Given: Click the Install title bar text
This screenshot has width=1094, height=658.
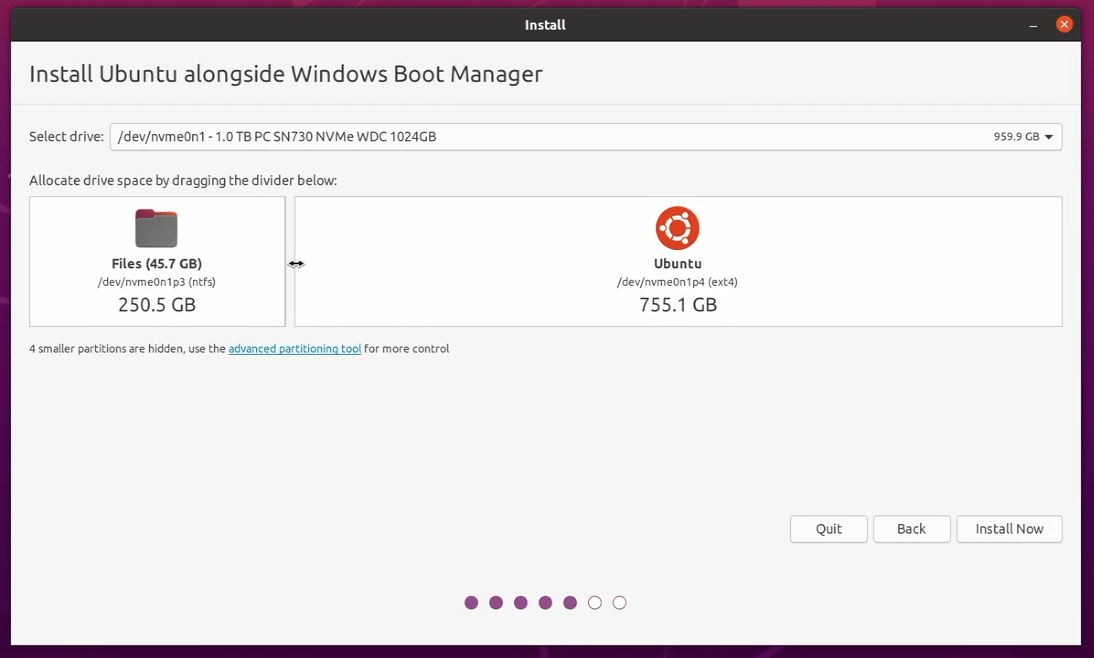Looking at the screenshot, I should 545,24.
